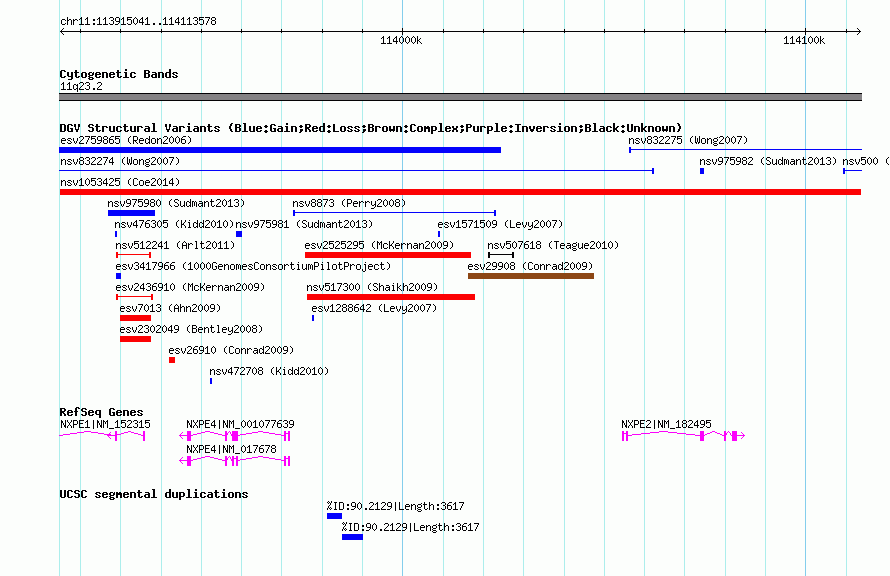Click the NXPE4 NM_001077639 gene model
Image resolution: width=890 pixels, height=576 pixels.
[235, 436]
